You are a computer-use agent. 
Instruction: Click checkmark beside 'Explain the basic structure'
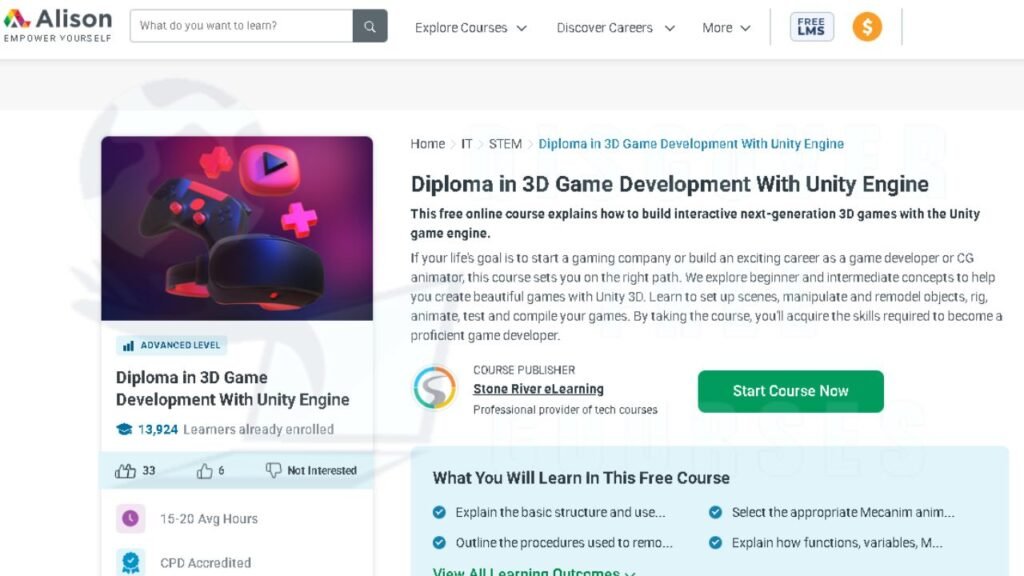point(439,512)
